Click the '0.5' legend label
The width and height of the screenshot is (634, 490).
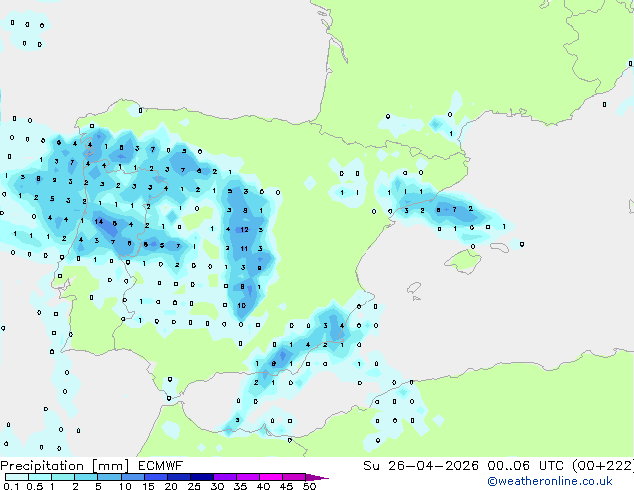point(35,486)
